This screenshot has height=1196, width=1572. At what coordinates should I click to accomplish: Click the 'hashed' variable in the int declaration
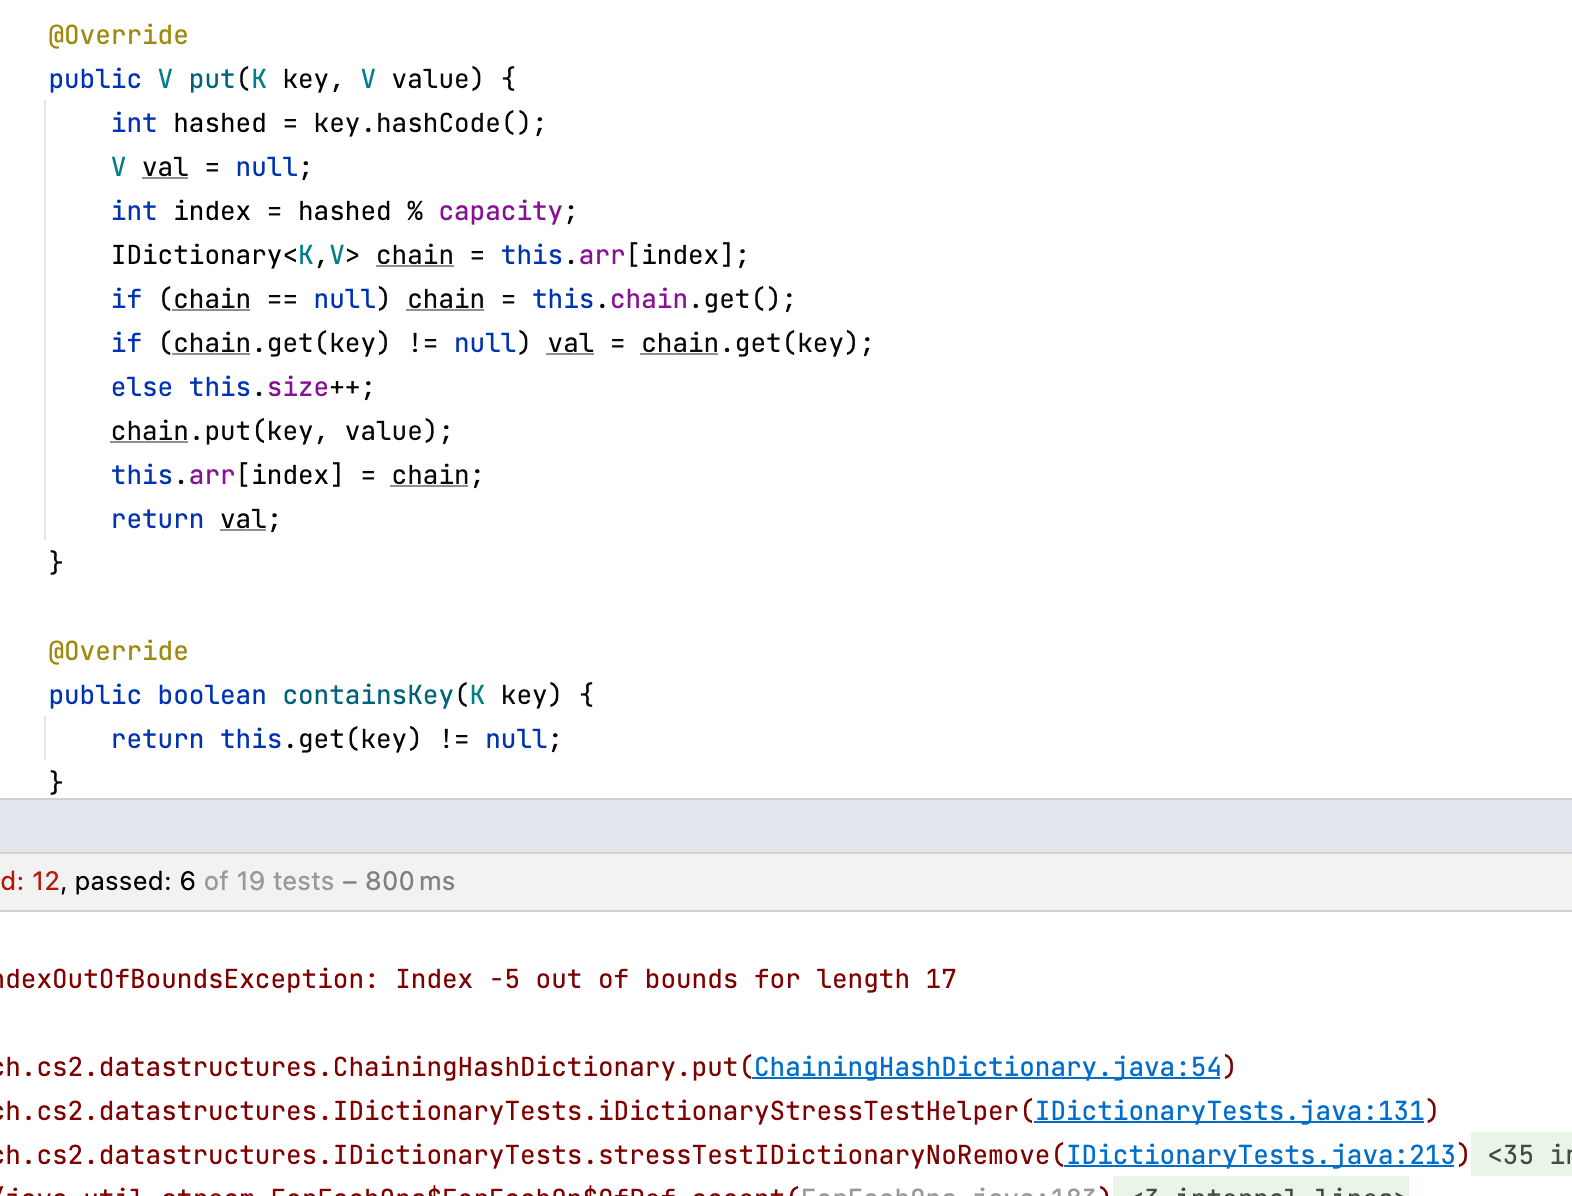(219, 123)
